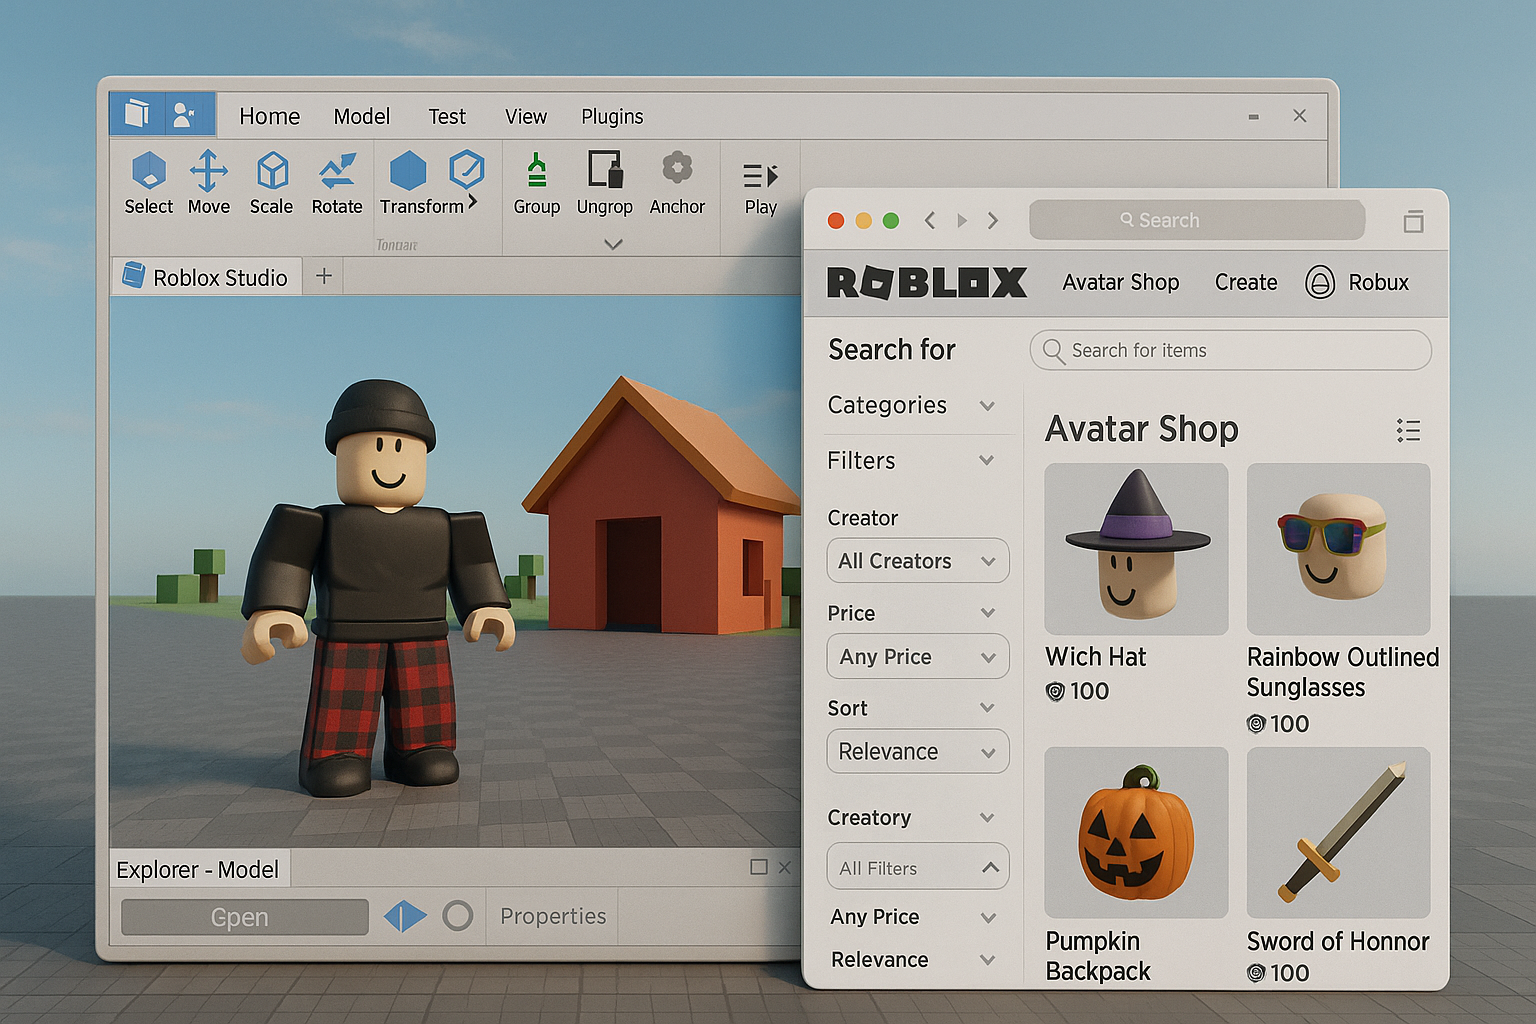The height and width of the screenshot is (1024, 1536).
Task: Add a new tab with plus icon
Action: coord(323,276)
